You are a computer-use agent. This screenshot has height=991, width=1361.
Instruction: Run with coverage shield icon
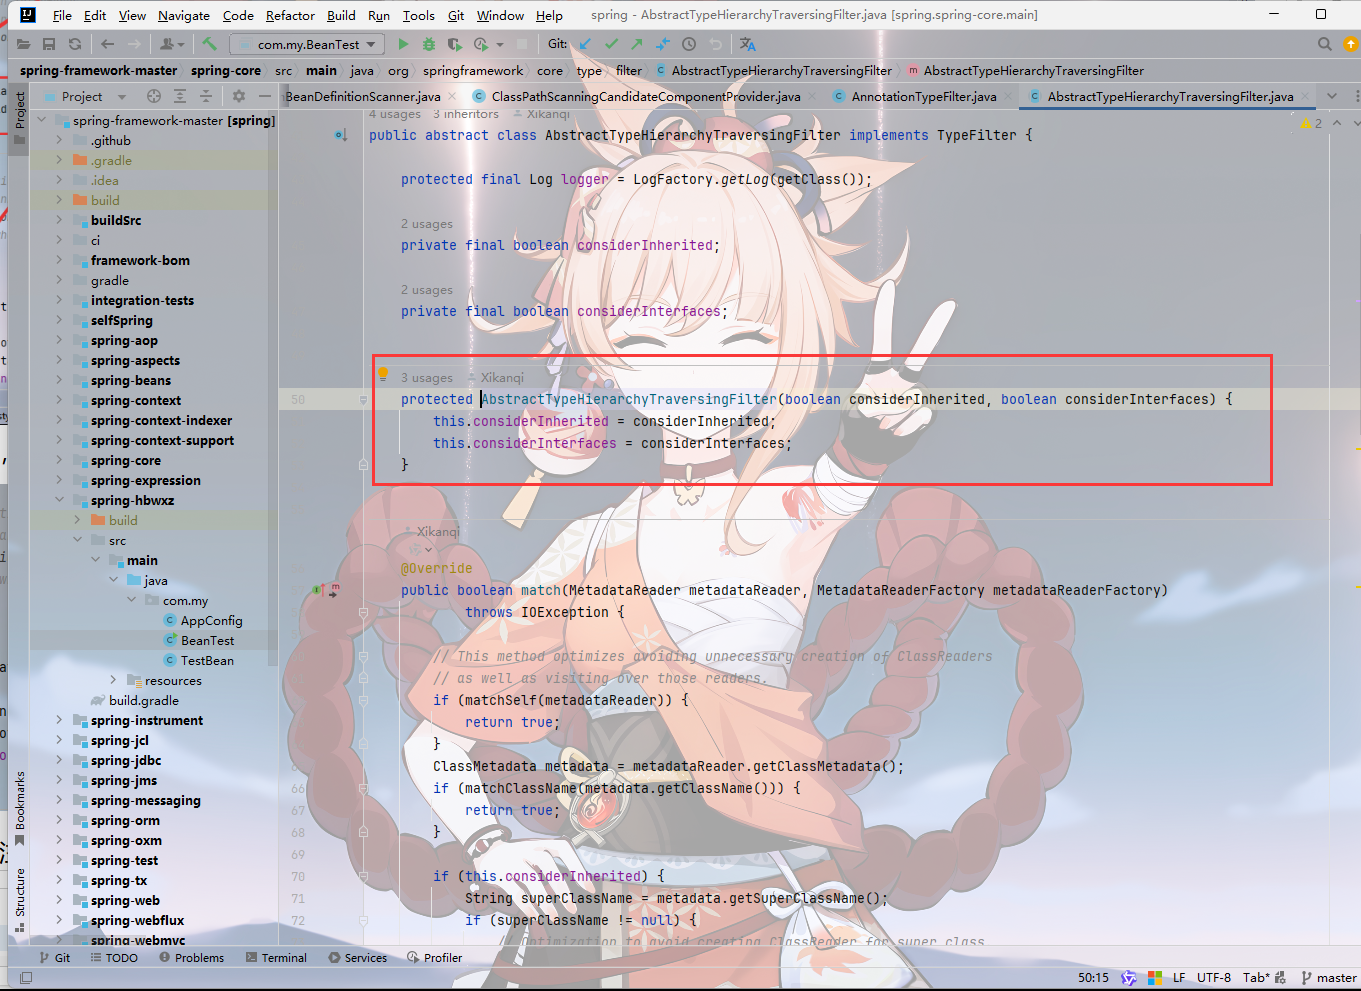click(454, 44)
